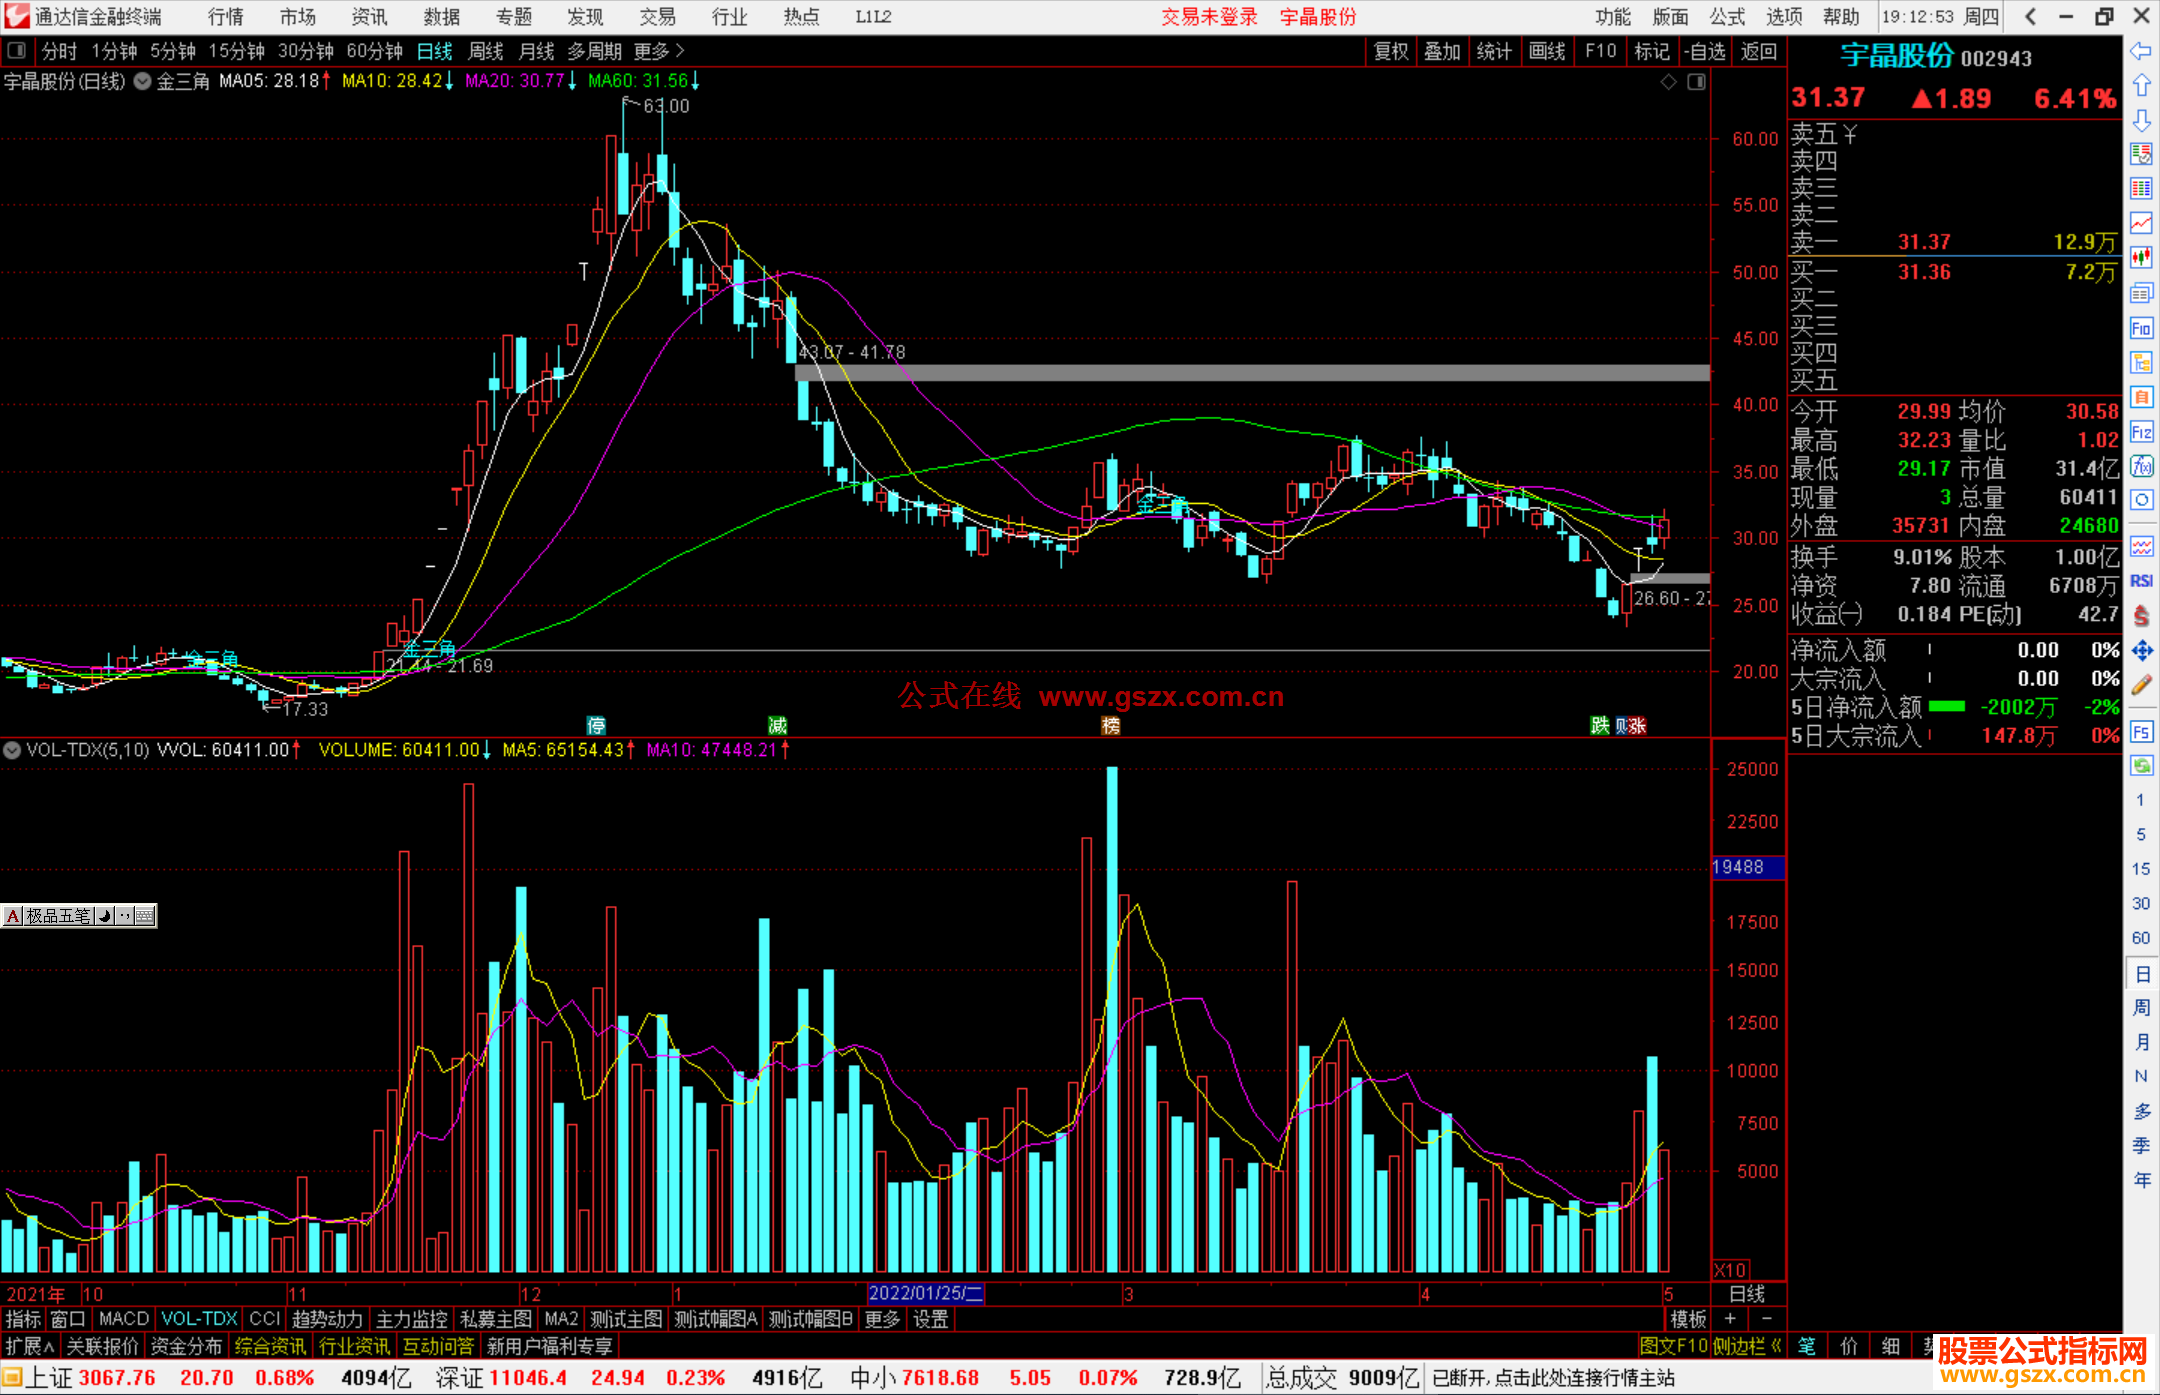Click the 画线 drawing button
This screenshot has height=1395, width=2160.
pyautogui.click(x=1547, y=51)
